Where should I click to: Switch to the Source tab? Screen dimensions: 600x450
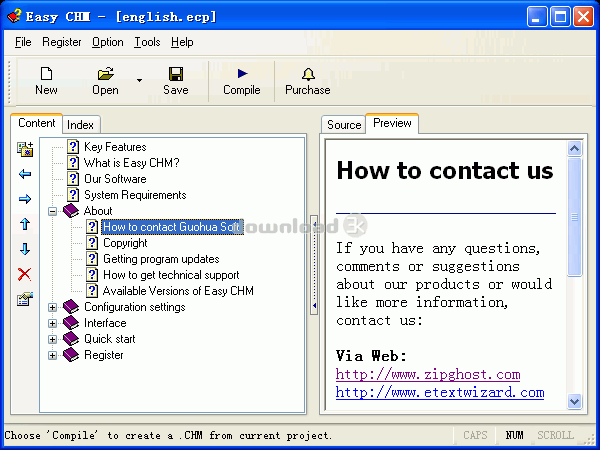click(x=344, y=125)
